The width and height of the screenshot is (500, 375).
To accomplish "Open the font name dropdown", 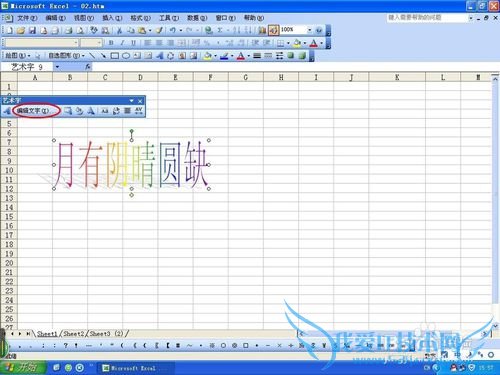I will click(x=76, y=43).
